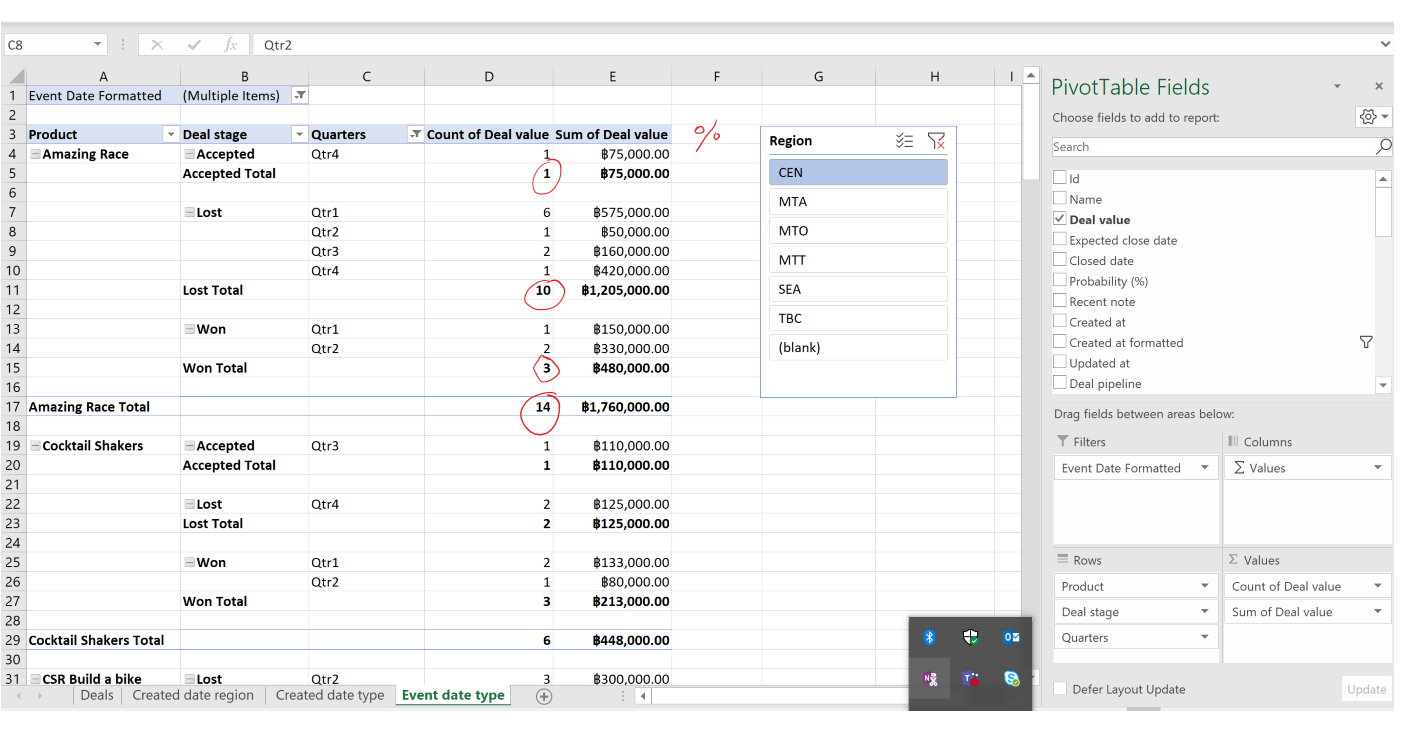The height and width of the screenshot is (729, 1425).
Task: Open the Name Box dropdown arrow
Action: pos(98,45)
